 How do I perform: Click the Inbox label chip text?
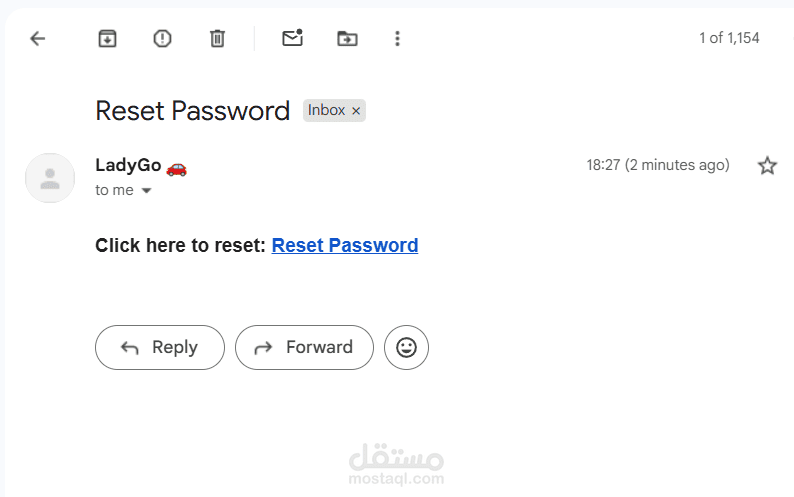326,110
